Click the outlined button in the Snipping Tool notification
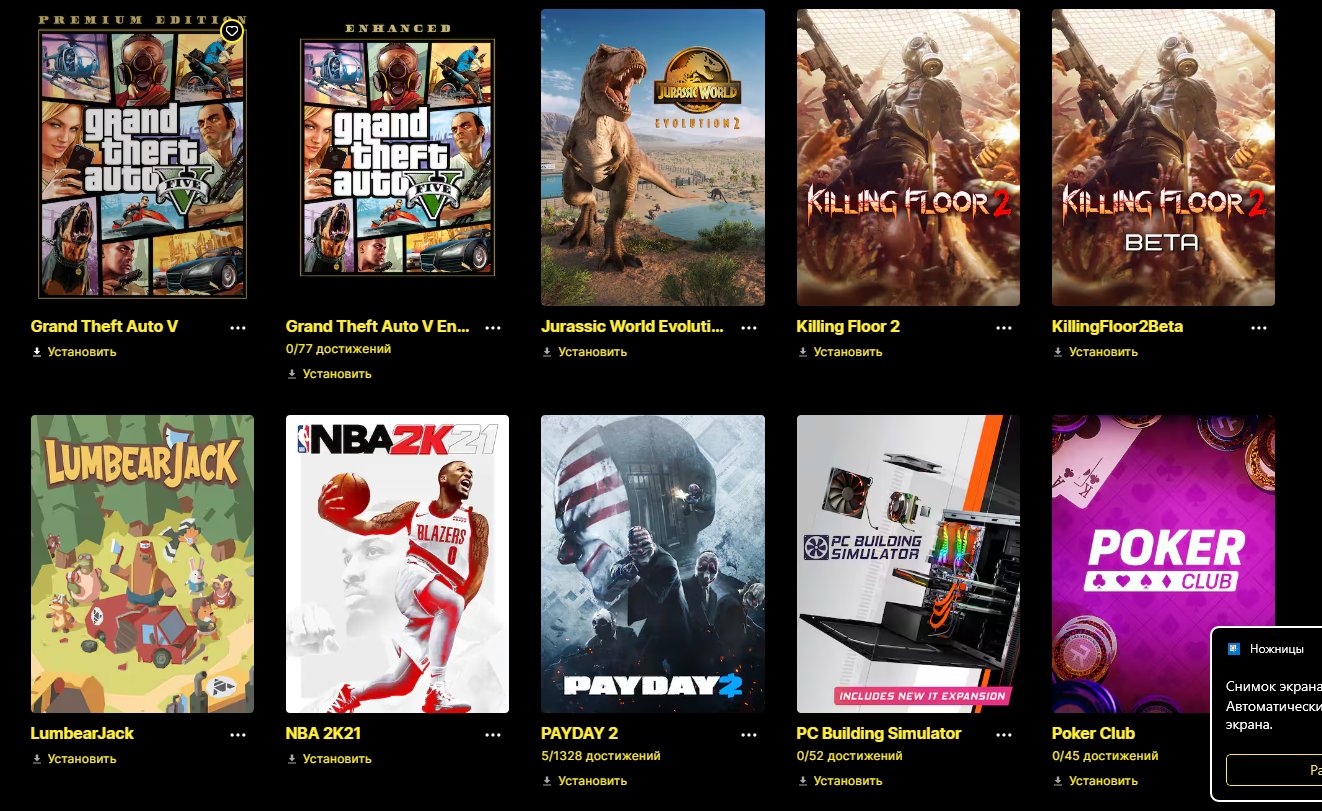Image resolution: width=1322 pixels, height=811 pixels. (x=1274, y=770)
